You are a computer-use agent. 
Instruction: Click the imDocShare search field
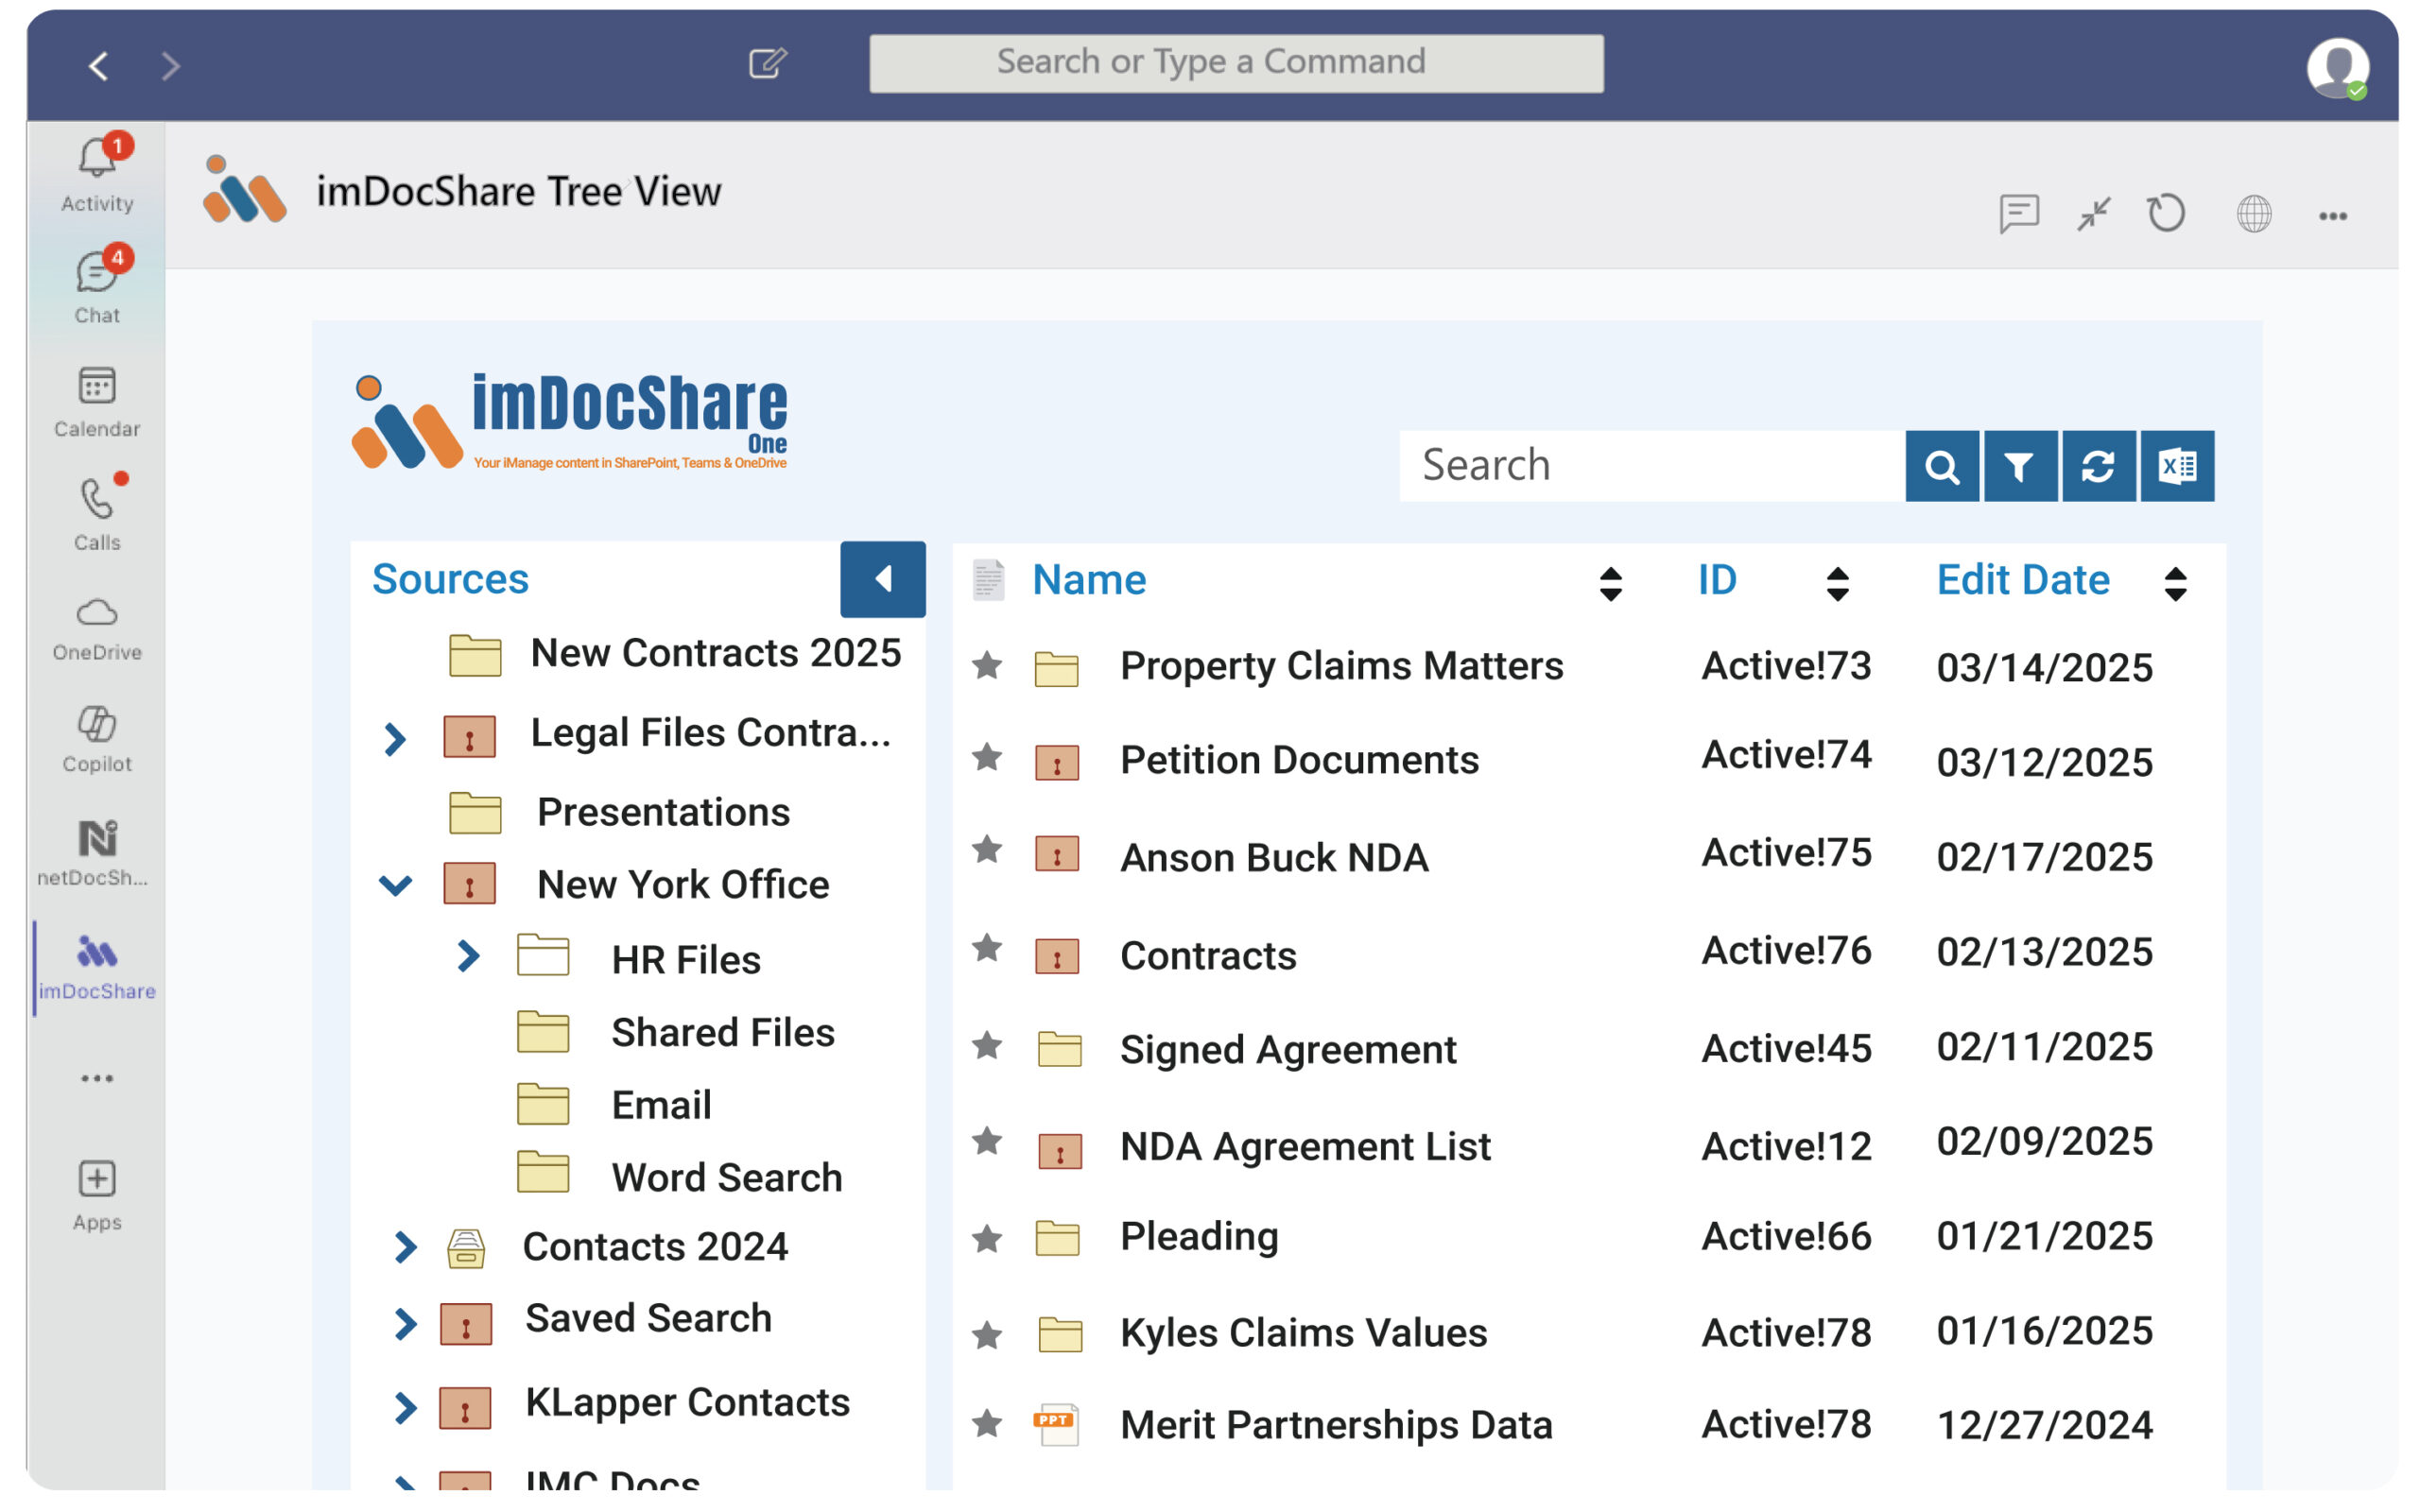pos(1652,466)
